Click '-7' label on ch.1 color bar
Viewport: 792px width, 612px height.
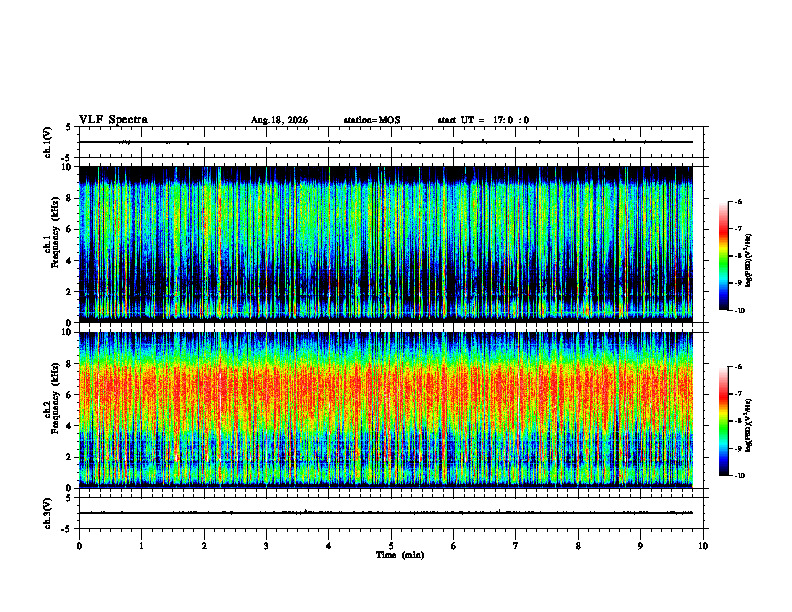[738, 229]
